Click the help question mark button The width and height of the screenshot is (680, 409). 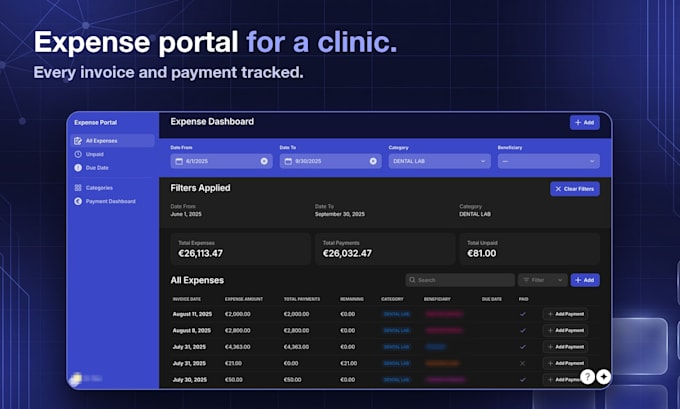click(x=588, y=377)
